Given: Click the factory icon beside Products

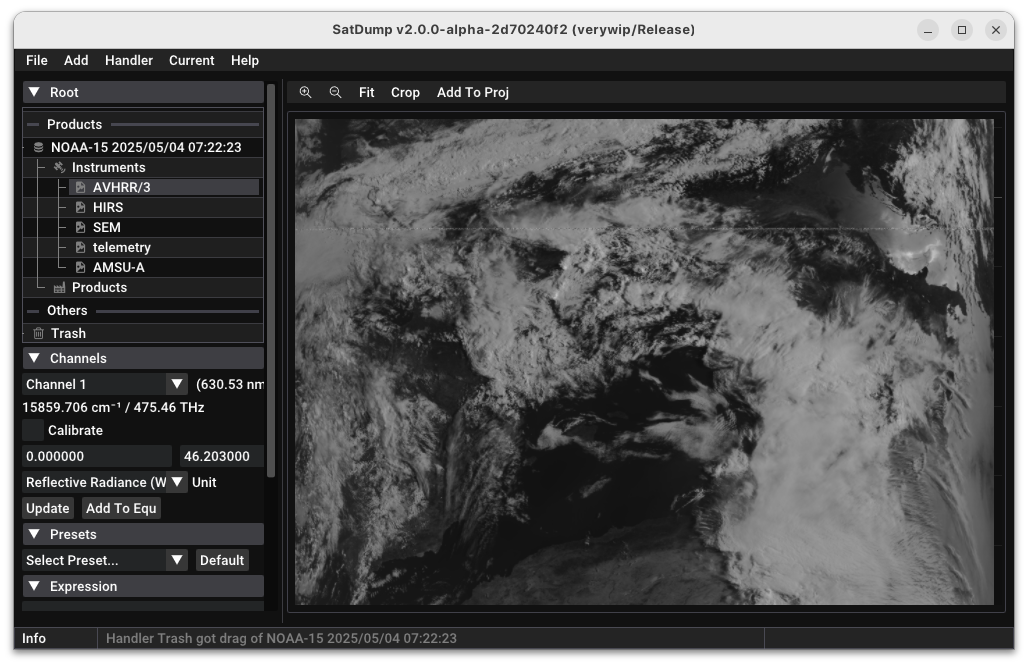Looking at the screenshot, I should 59,287.
